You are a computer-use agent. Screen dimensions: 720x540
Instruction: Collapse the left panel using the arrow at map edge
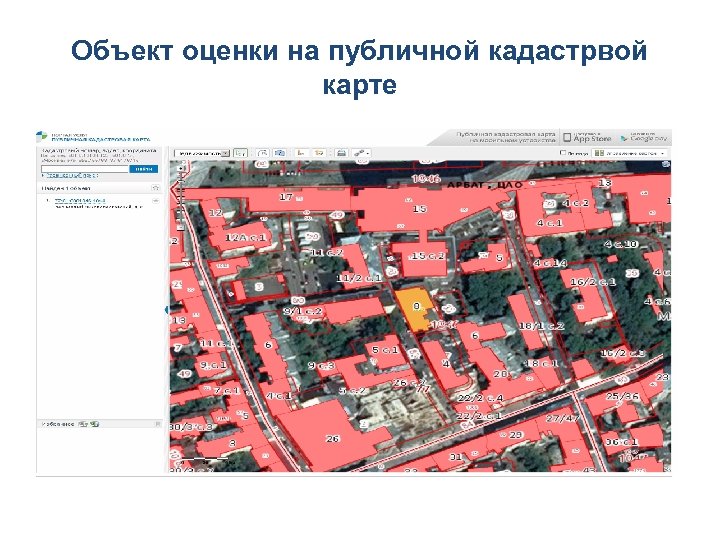pos(167,310)
